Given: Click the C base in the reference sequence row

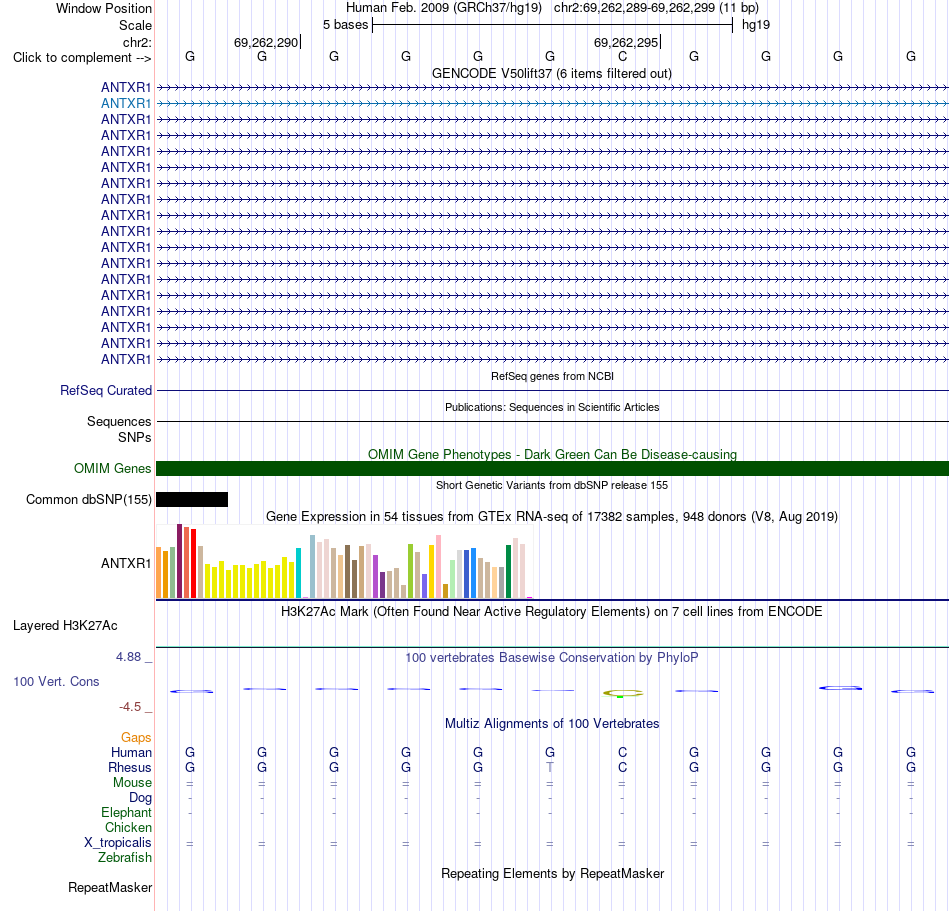Looking at the screenshot, I should 622,56.
